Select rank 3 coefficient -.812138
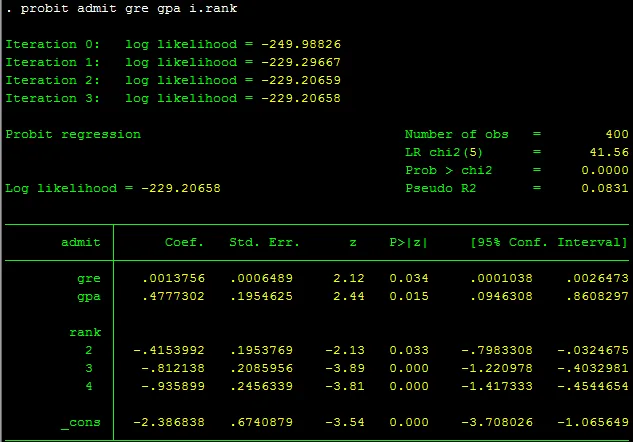The height and width of the screenshot is (442, 633). [x=173, y=368]
